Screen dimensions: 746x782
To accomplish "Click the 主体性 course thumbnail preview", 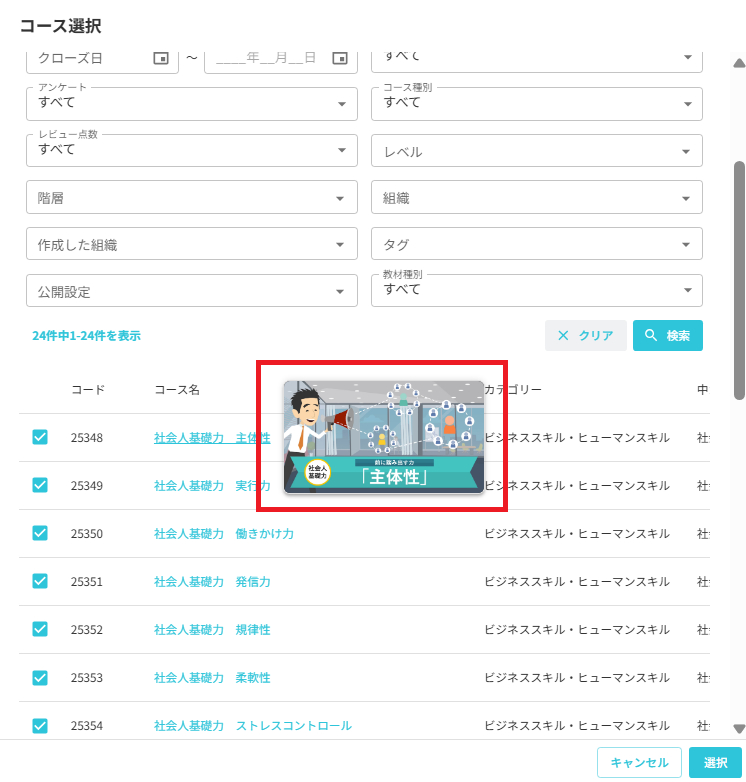I will pos(383,437).
